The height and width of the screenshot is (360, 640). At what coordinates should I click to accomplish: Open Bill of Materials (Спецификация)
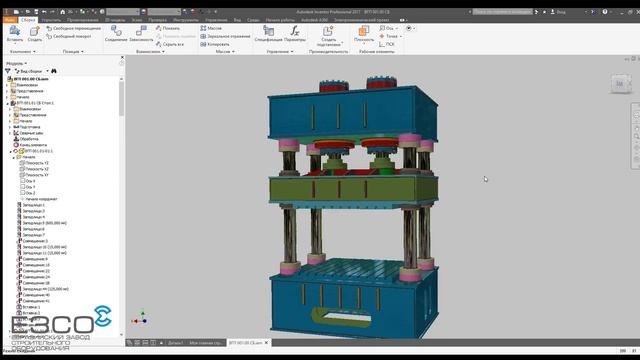click(x=268, y=34)
